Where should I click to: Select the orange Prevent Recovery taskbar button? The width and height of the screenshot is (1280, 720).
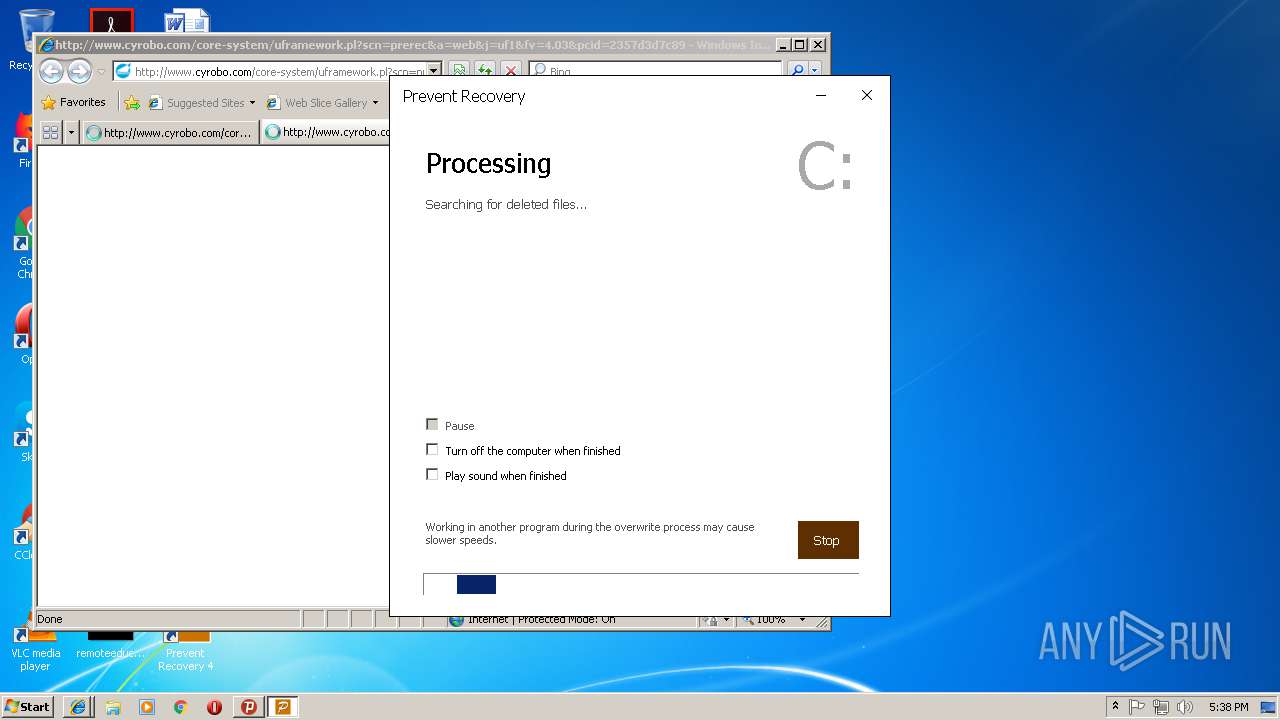coord(282,707)
